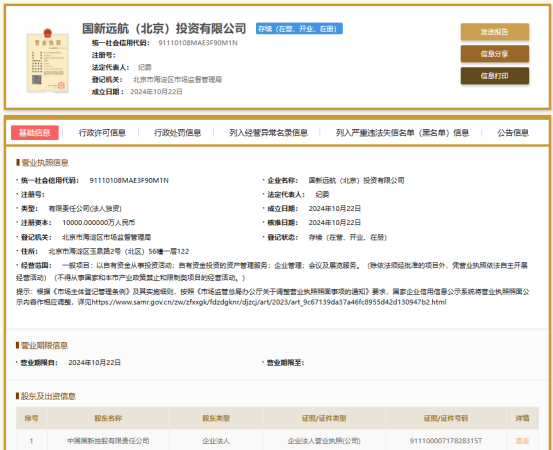This screenshot has height=450, width=553.
Task: Click certificate number 91110000717828315T
Action: (x=446, y=441)
